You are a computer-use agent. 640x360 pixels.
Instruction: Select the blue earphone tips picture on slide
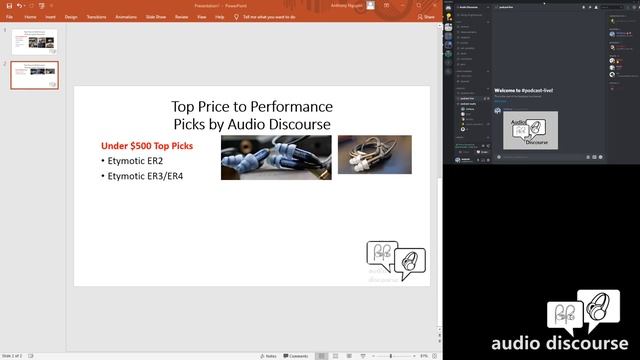click(x=276, y=158)
